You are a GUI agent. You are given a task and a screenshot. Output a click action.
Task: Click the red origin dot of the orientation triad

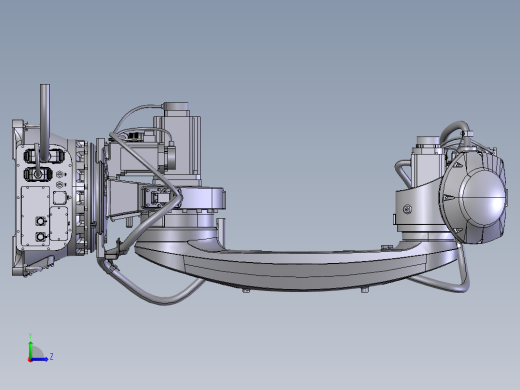(30, 360)
